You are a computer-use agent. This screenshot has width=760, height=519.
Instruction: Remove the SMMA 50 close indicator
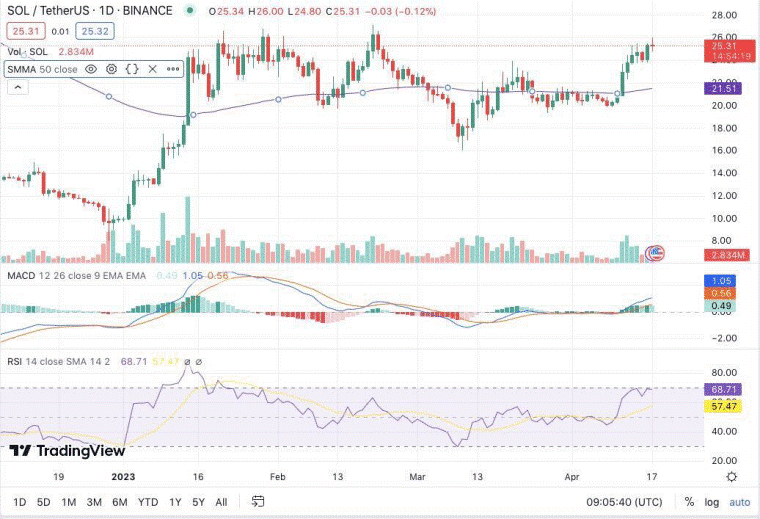tap(153, 69)
